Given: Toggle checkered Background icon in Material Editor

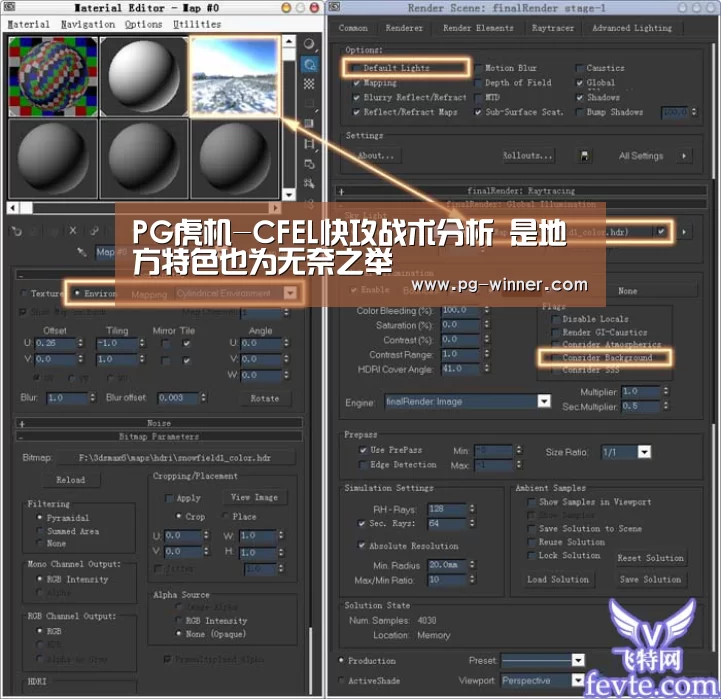Looking at the screenshot, I should tap(309, 84).
